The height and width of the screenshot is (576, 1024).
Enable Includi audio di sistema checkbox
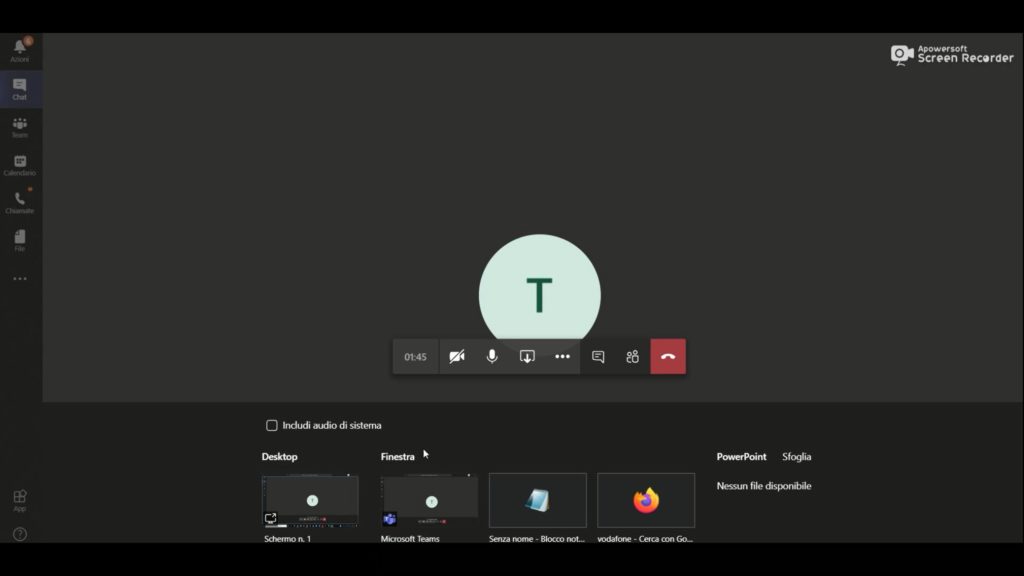pos(272,425)
